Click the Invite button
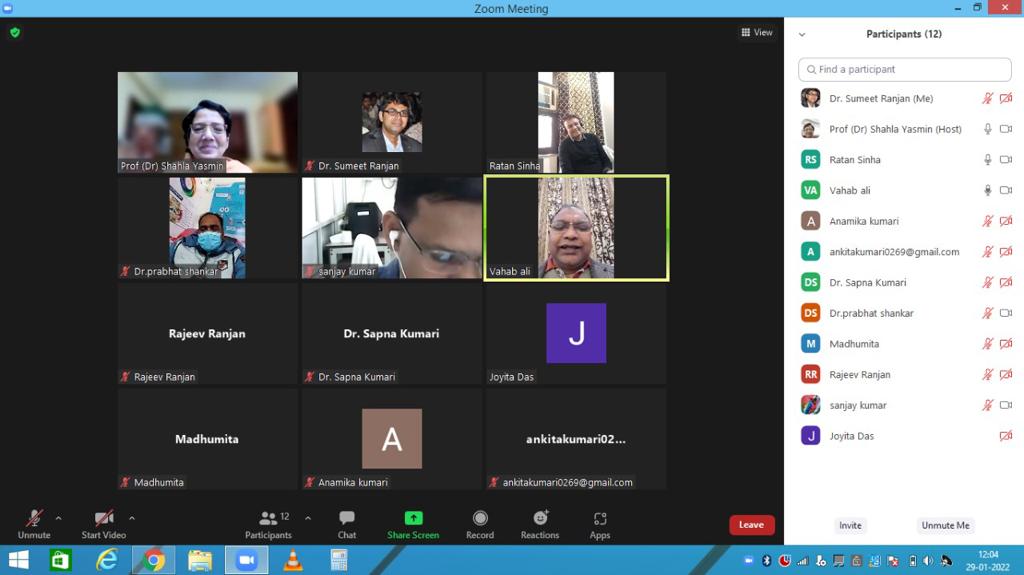1024x575 pixels. pyautogui.click(x=850, y=525)
